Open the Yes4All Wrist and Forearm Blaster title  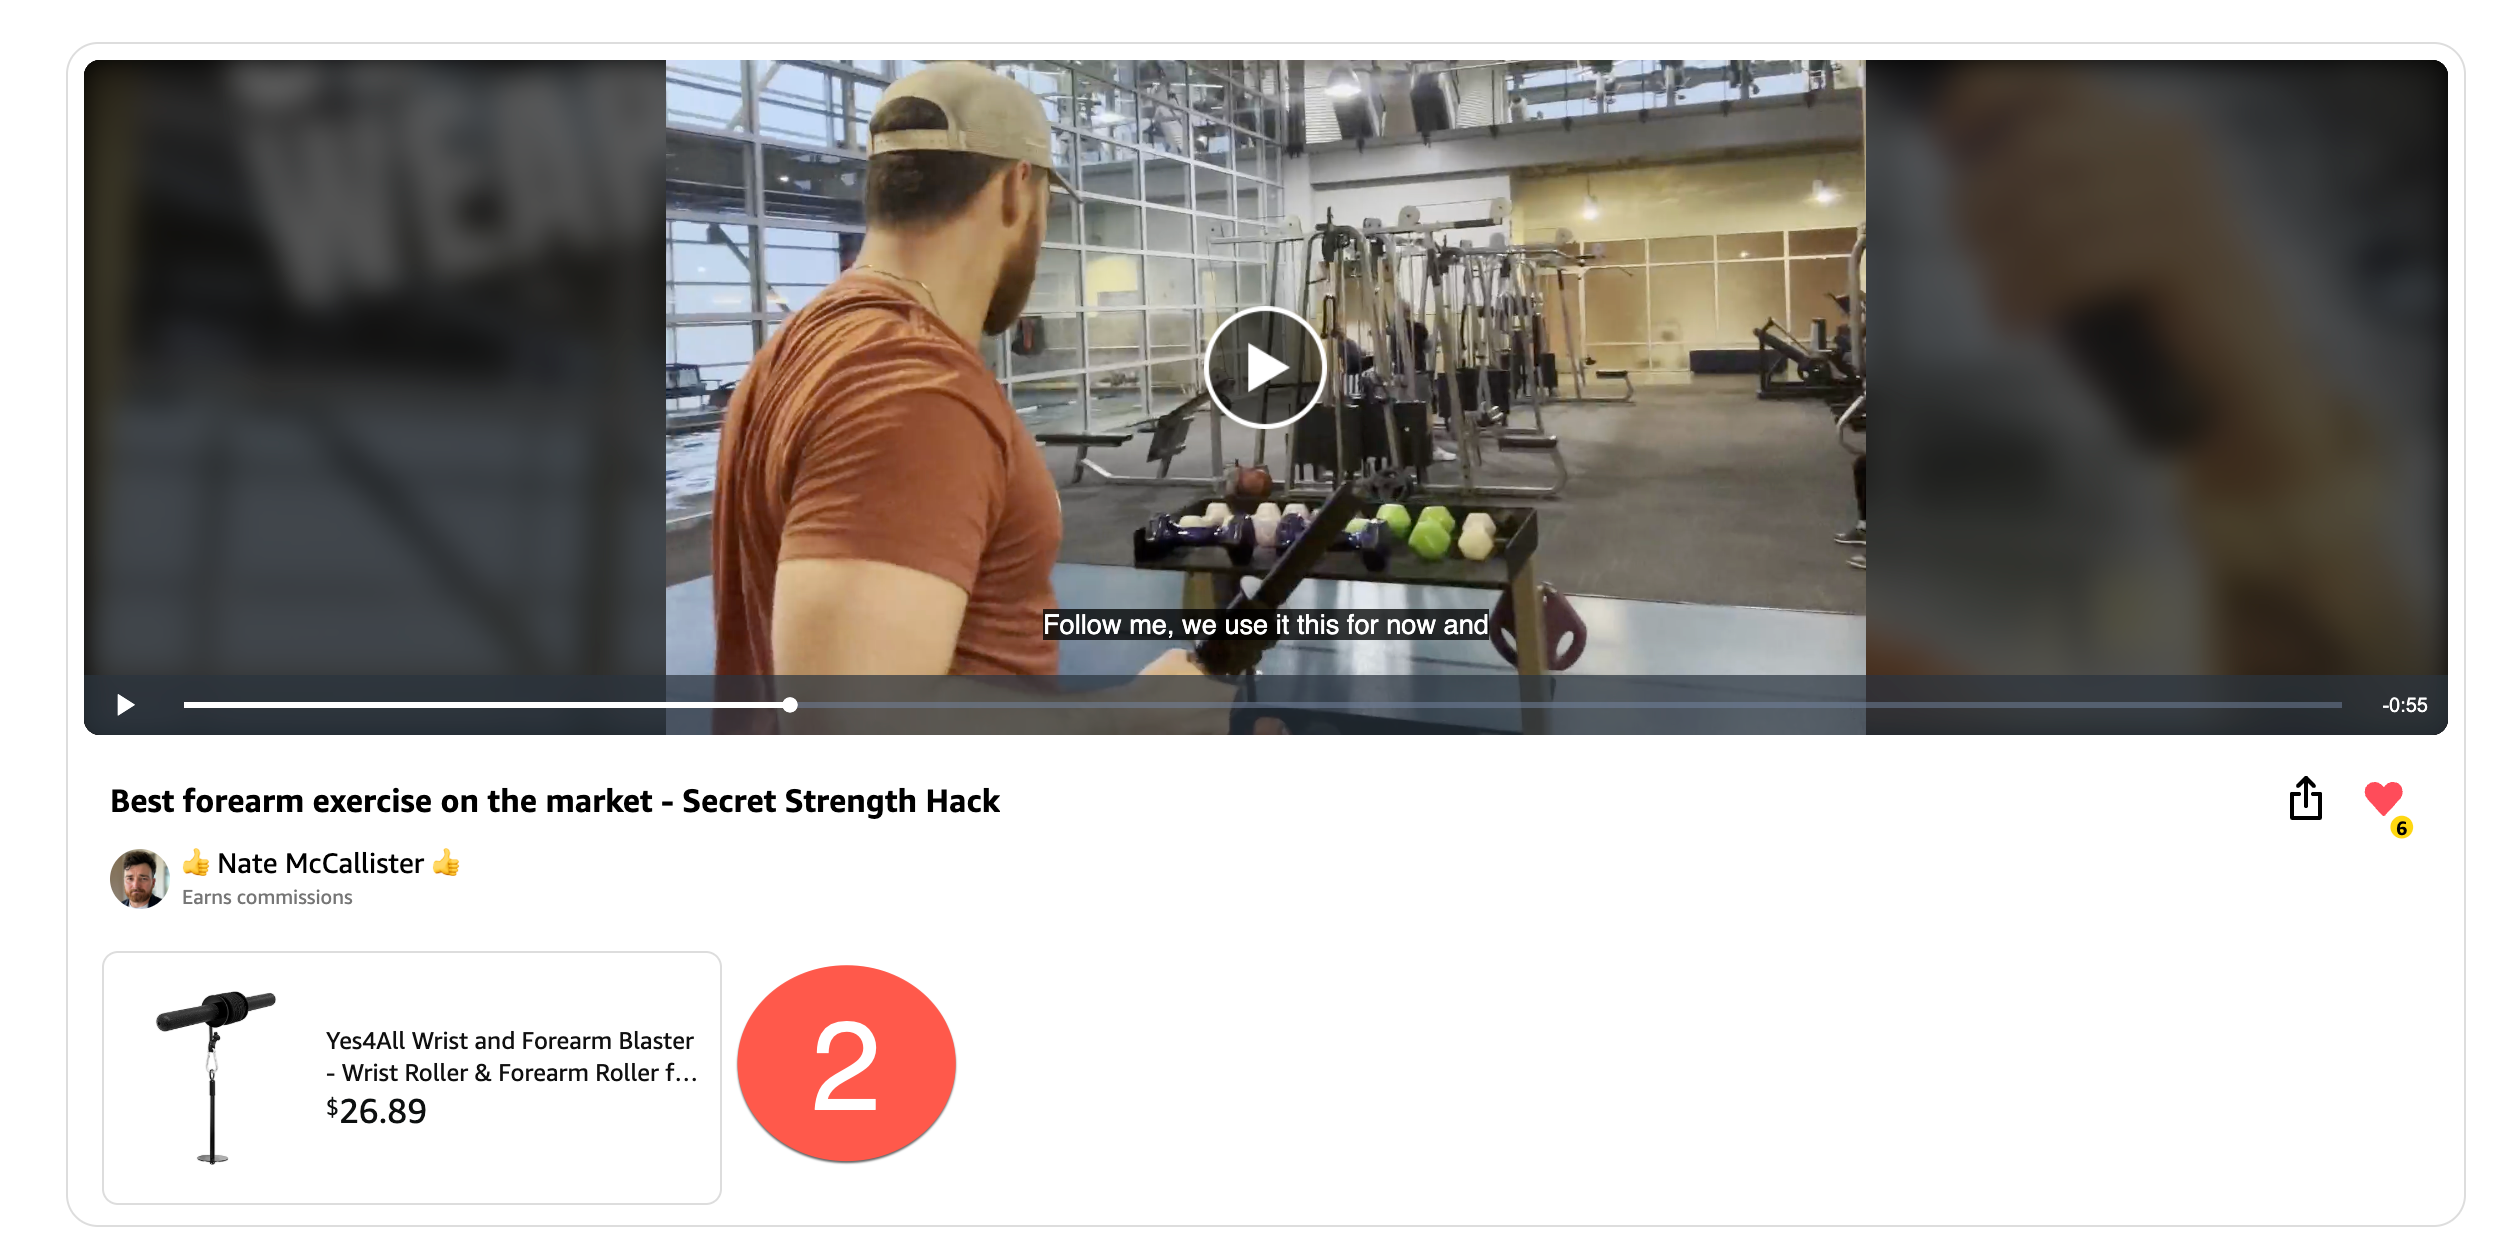point(511,1056)
